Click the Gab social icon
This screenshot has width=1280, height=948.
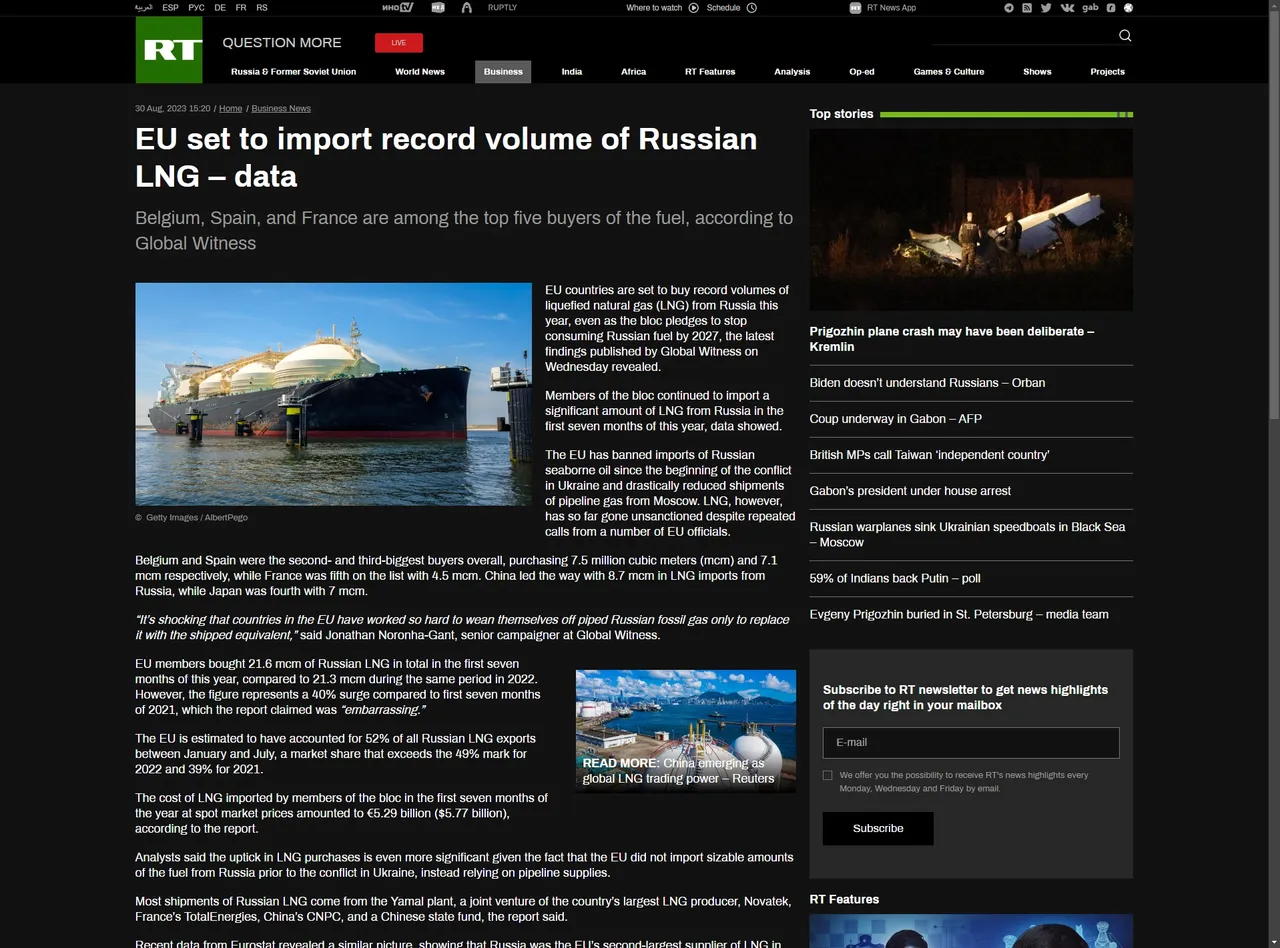point(1090,8)
